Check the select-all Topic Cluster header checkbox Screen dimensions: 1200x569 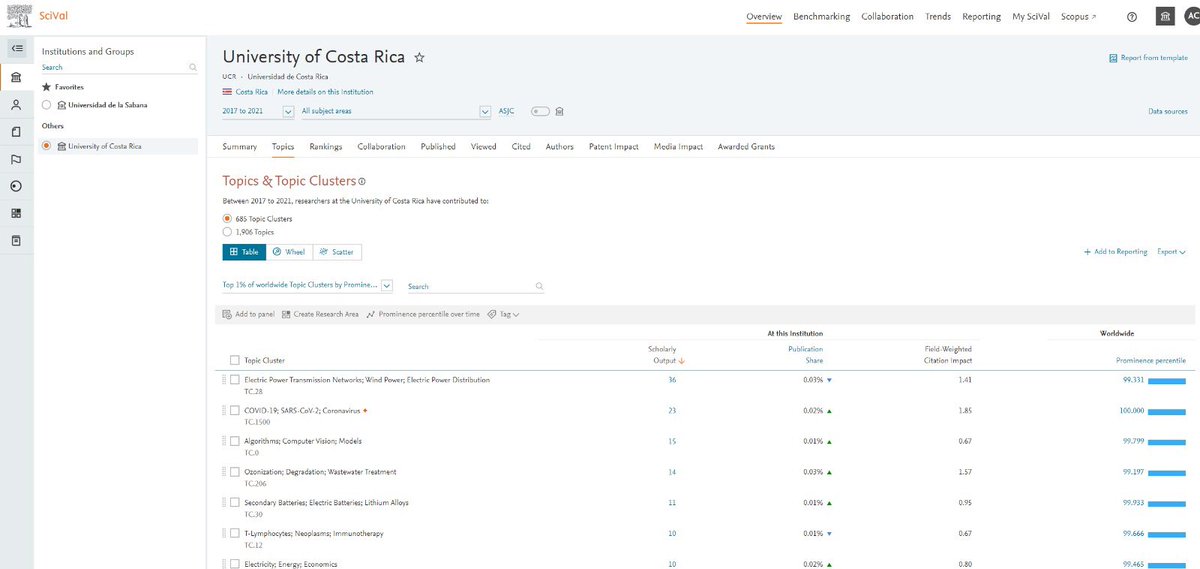pyautogui.click(x=234, y=360)
